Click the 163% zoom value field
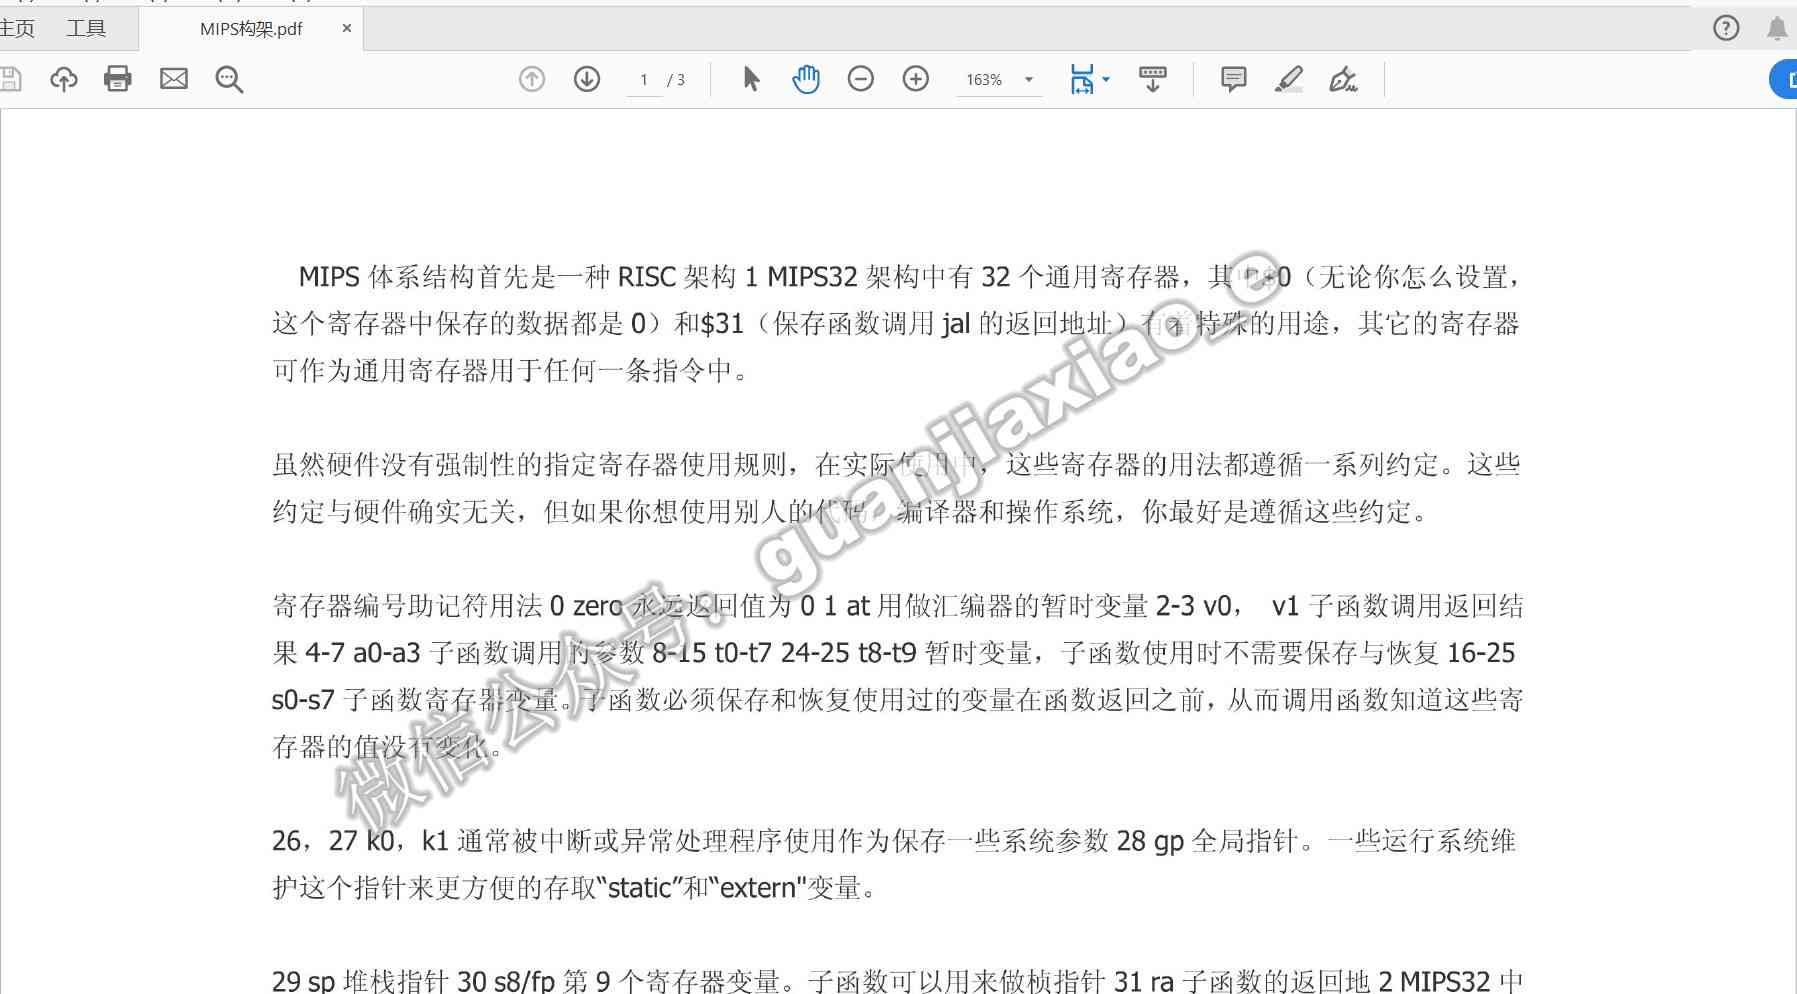 coord(984,80)
